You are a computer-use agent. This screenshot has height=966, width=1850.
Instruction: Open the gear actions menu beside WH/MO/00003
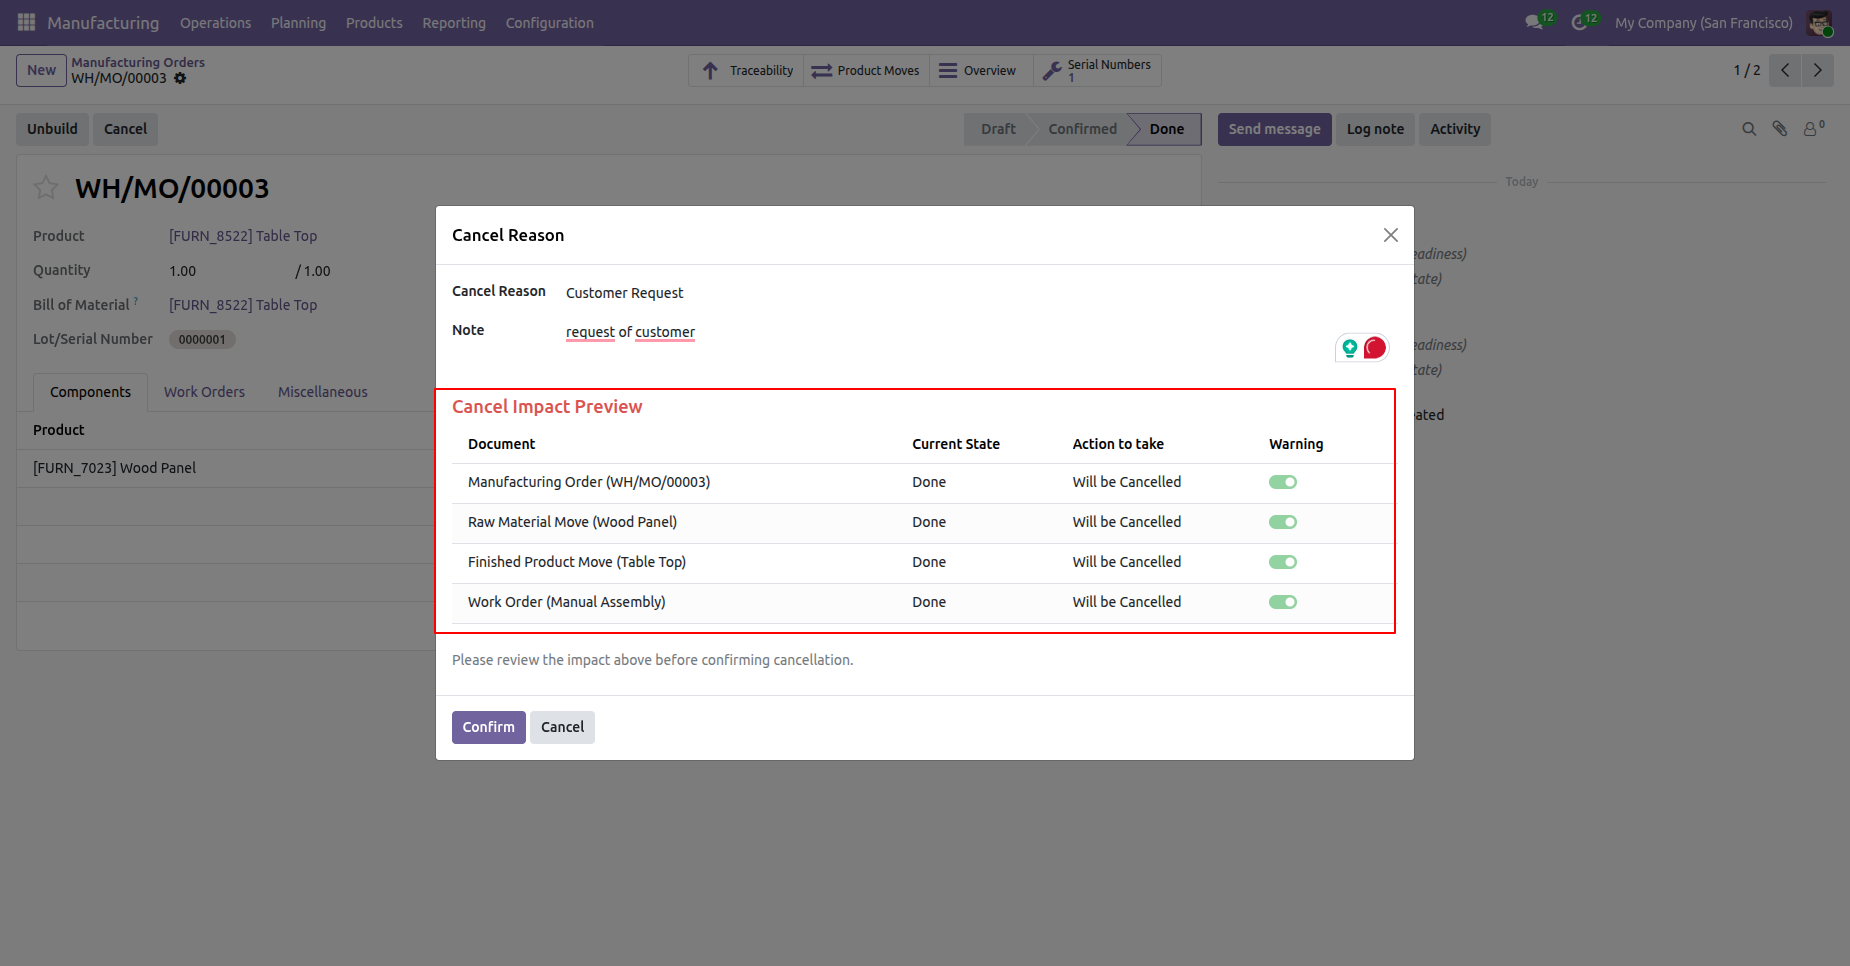click(x=180, y=78)
